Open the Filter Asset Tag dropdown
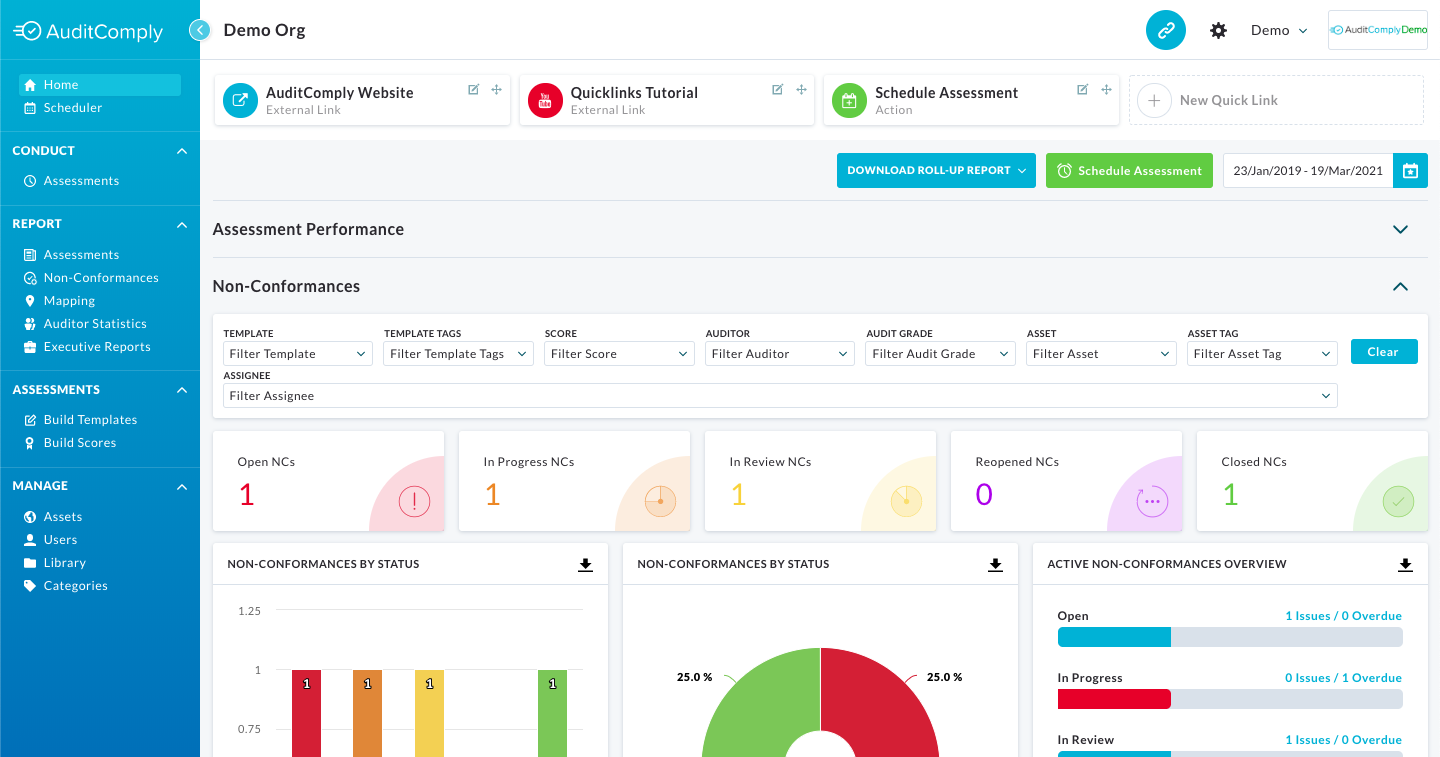1440x757 pixels. 1262,354
